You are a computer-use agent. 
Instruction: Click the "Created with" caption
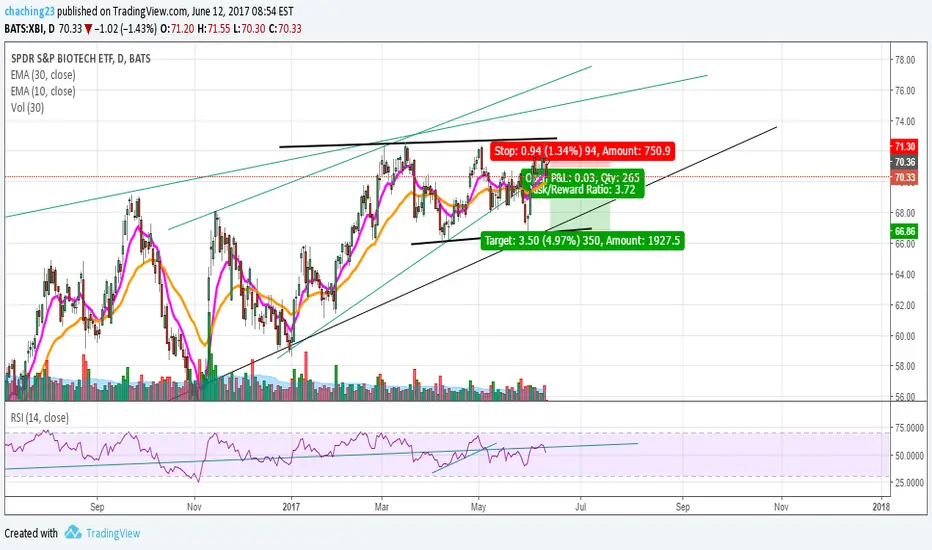pos(31,533)
